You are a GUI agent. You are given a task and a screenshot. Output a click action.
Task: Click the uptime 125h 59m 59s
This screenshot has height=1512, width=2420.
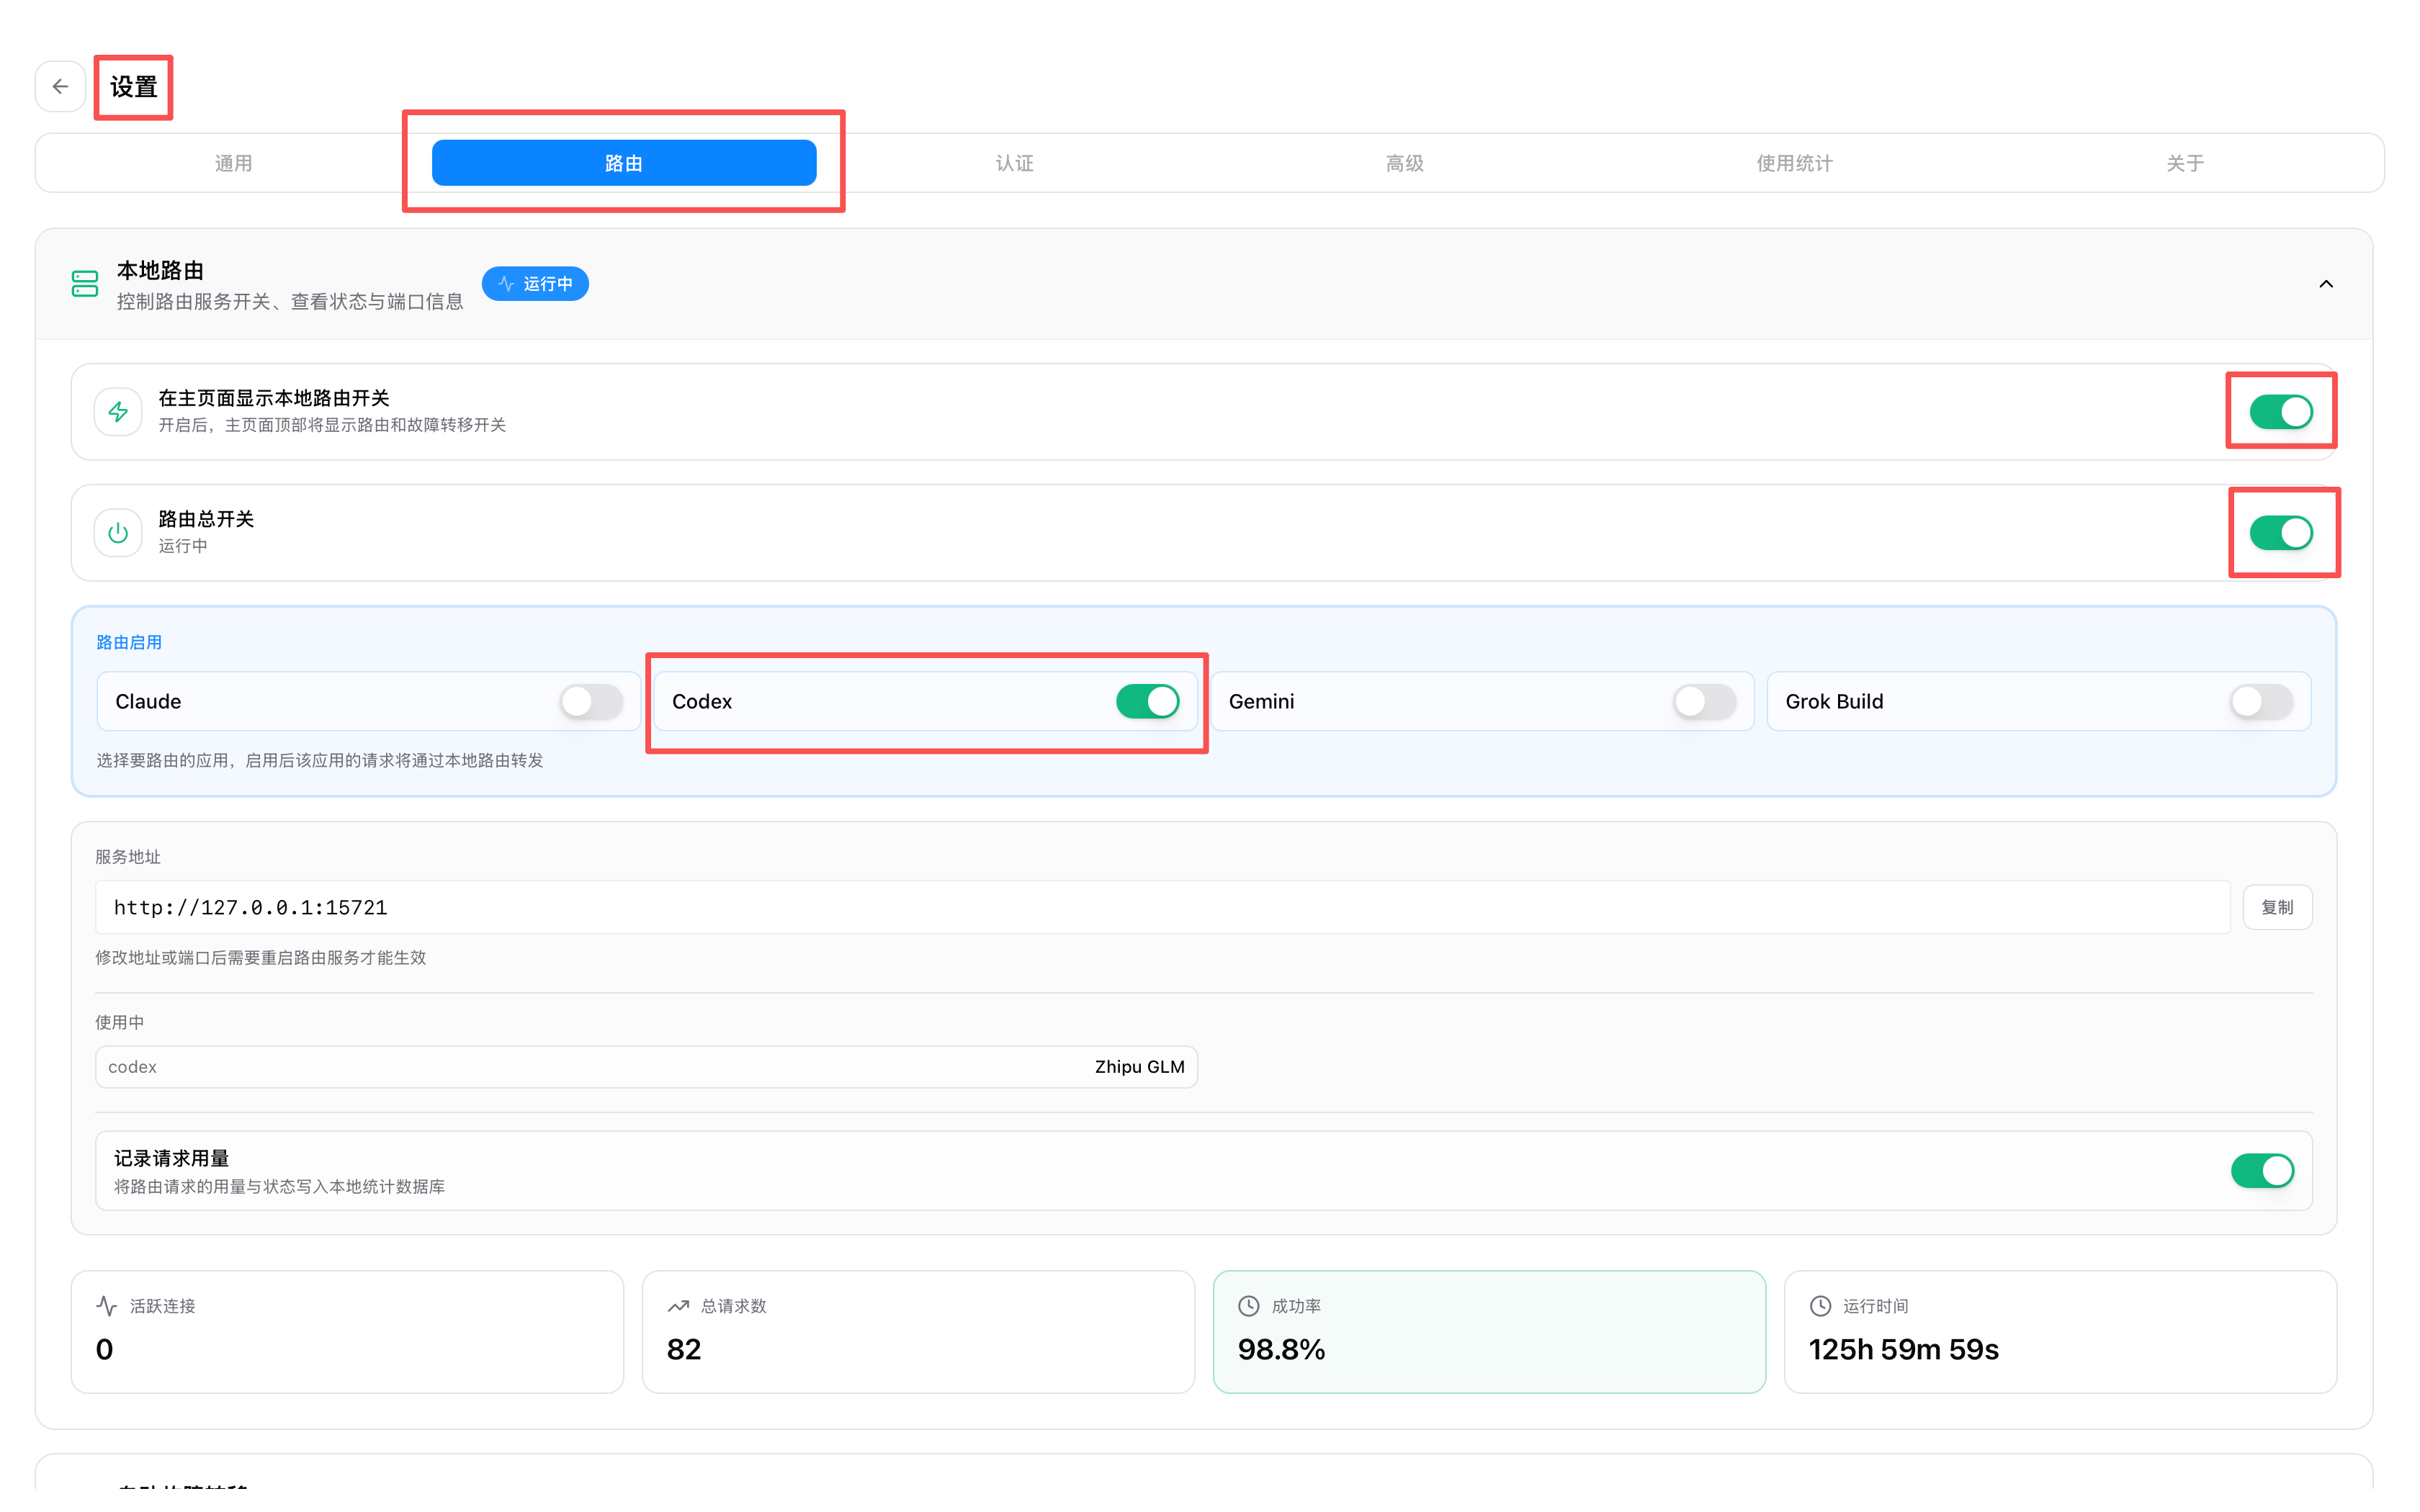(1903, 1350)
